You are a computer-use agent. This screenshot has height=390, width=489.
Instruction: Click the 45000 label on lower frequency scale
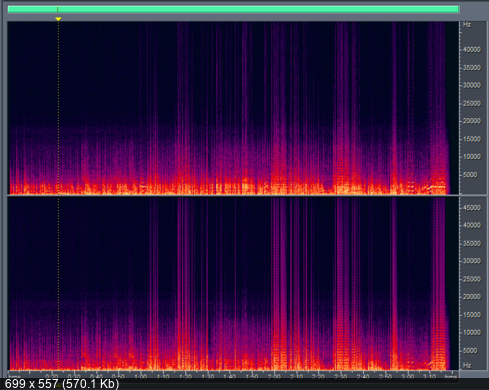click(x=472, y=208)
